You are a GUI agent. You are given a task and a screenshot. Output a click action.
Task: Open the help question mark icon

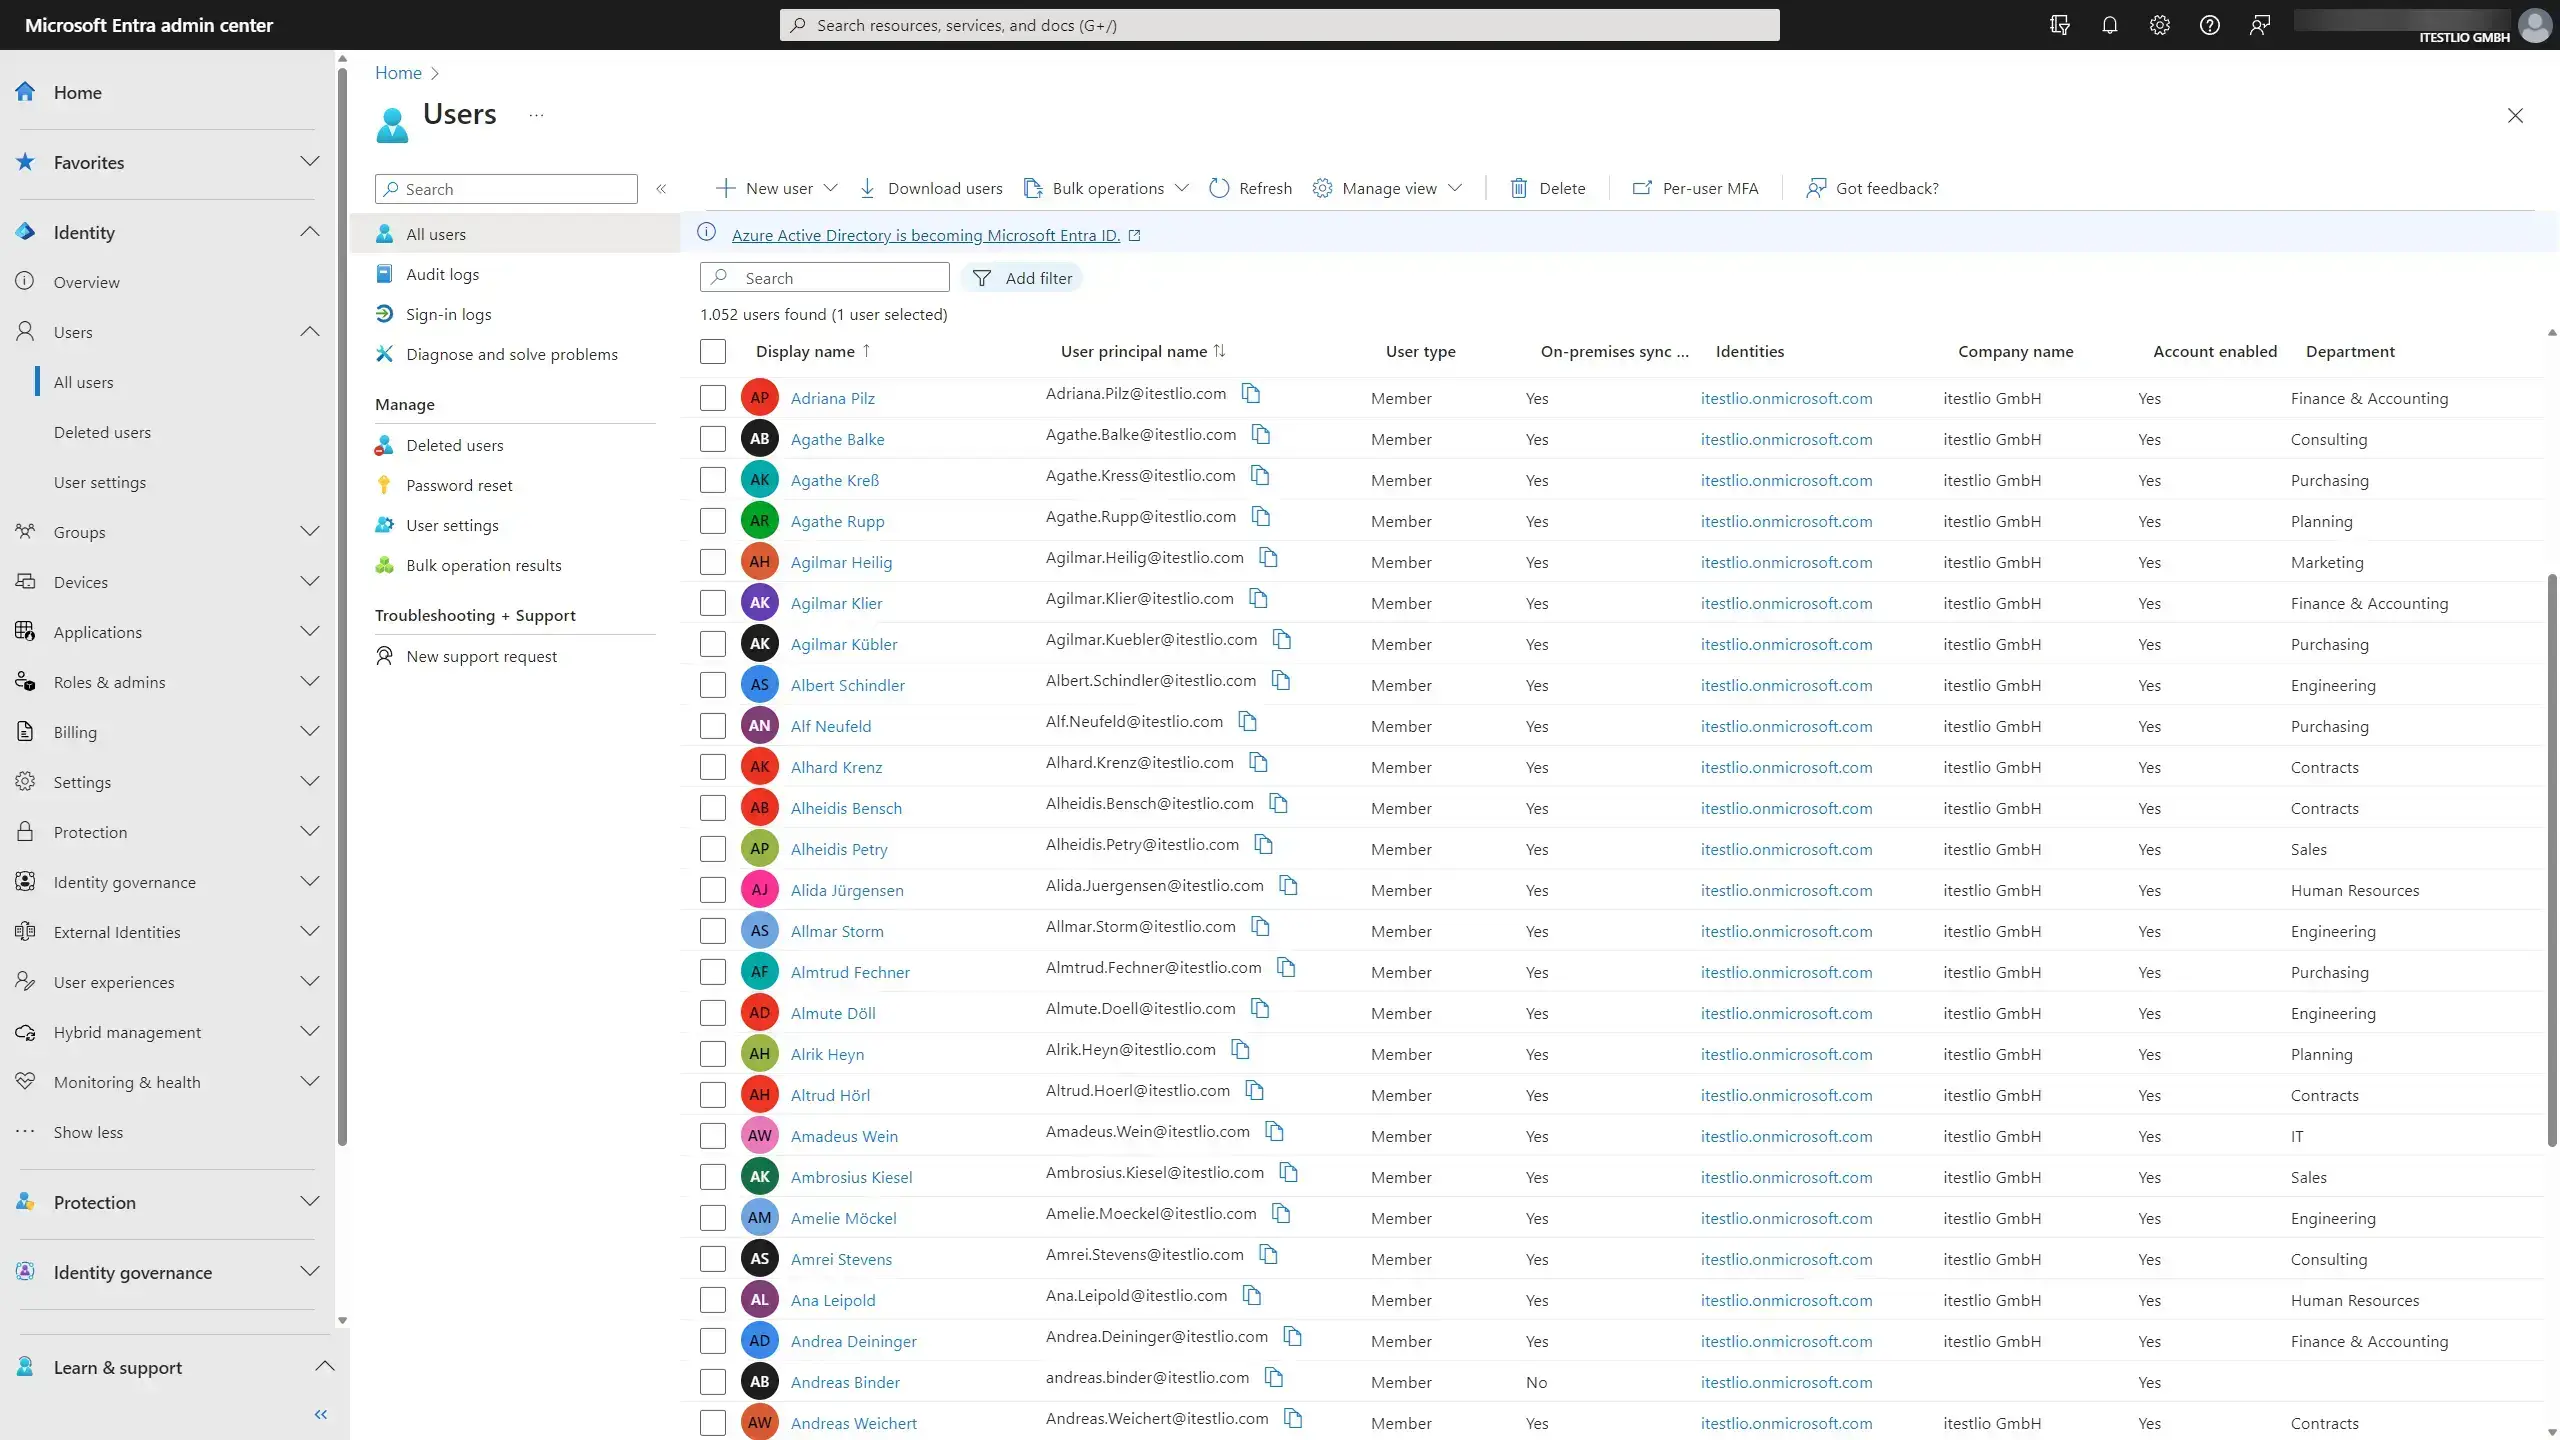pyautogui.click(x=2209, y=25)
